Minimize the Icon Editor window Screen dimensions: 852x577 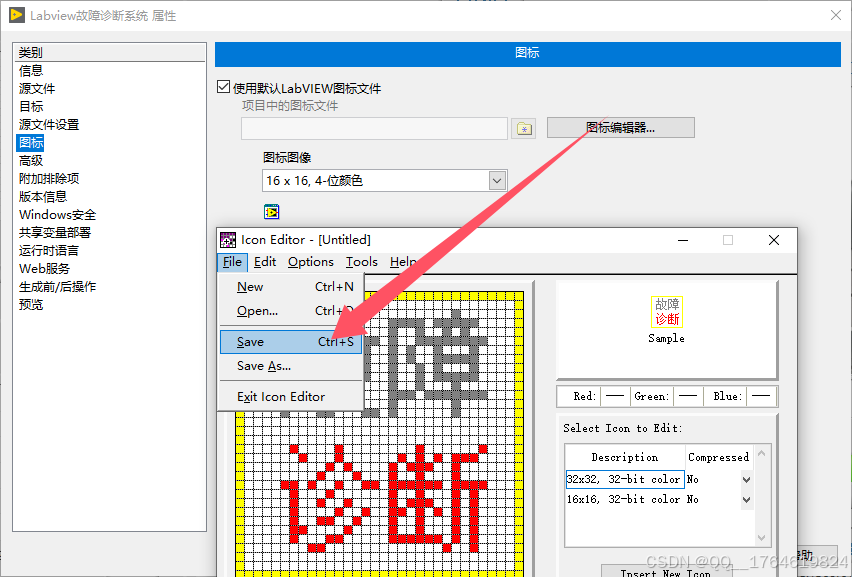(683, 240)
